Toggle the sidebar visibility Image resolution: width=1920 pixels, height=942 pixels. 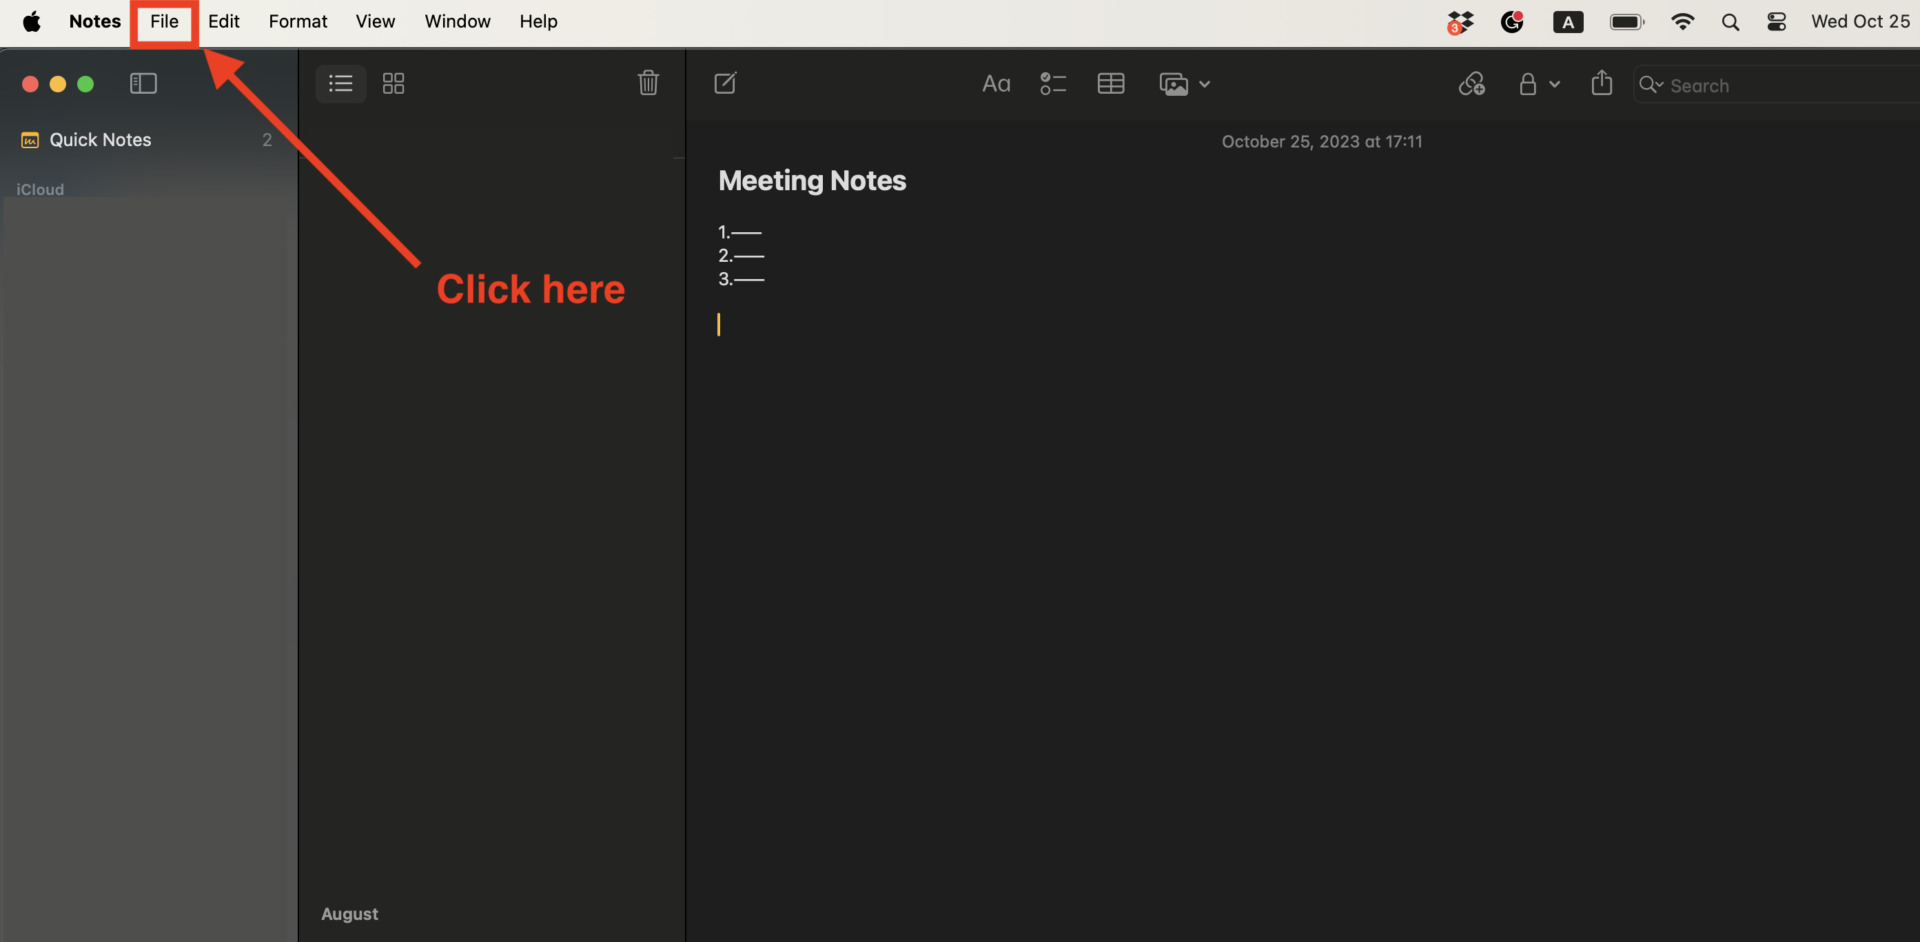[x=143, y=83]
